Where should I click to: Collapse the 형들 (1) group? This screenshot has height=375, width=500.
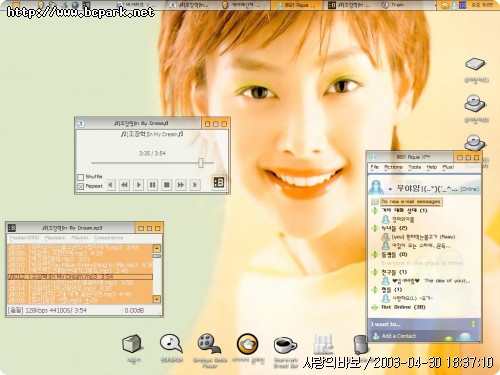[375, 290]
